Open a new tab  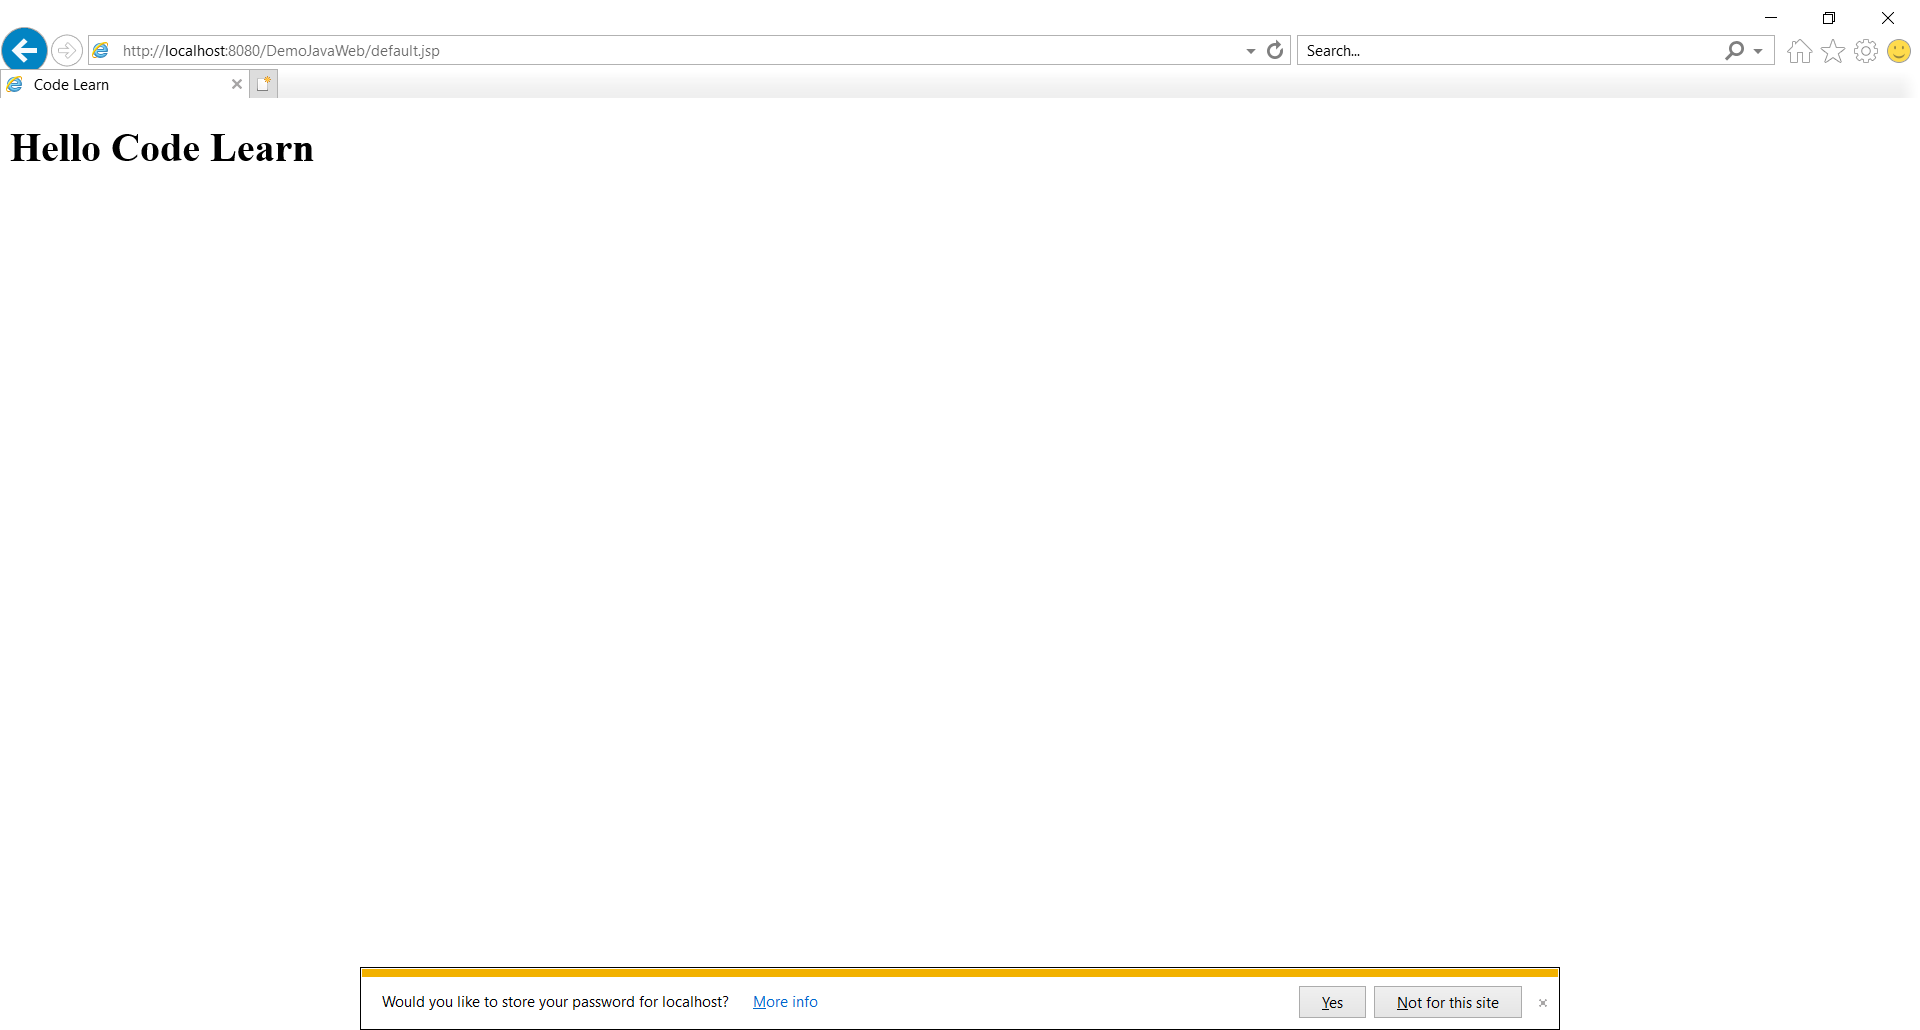(263, 85)
